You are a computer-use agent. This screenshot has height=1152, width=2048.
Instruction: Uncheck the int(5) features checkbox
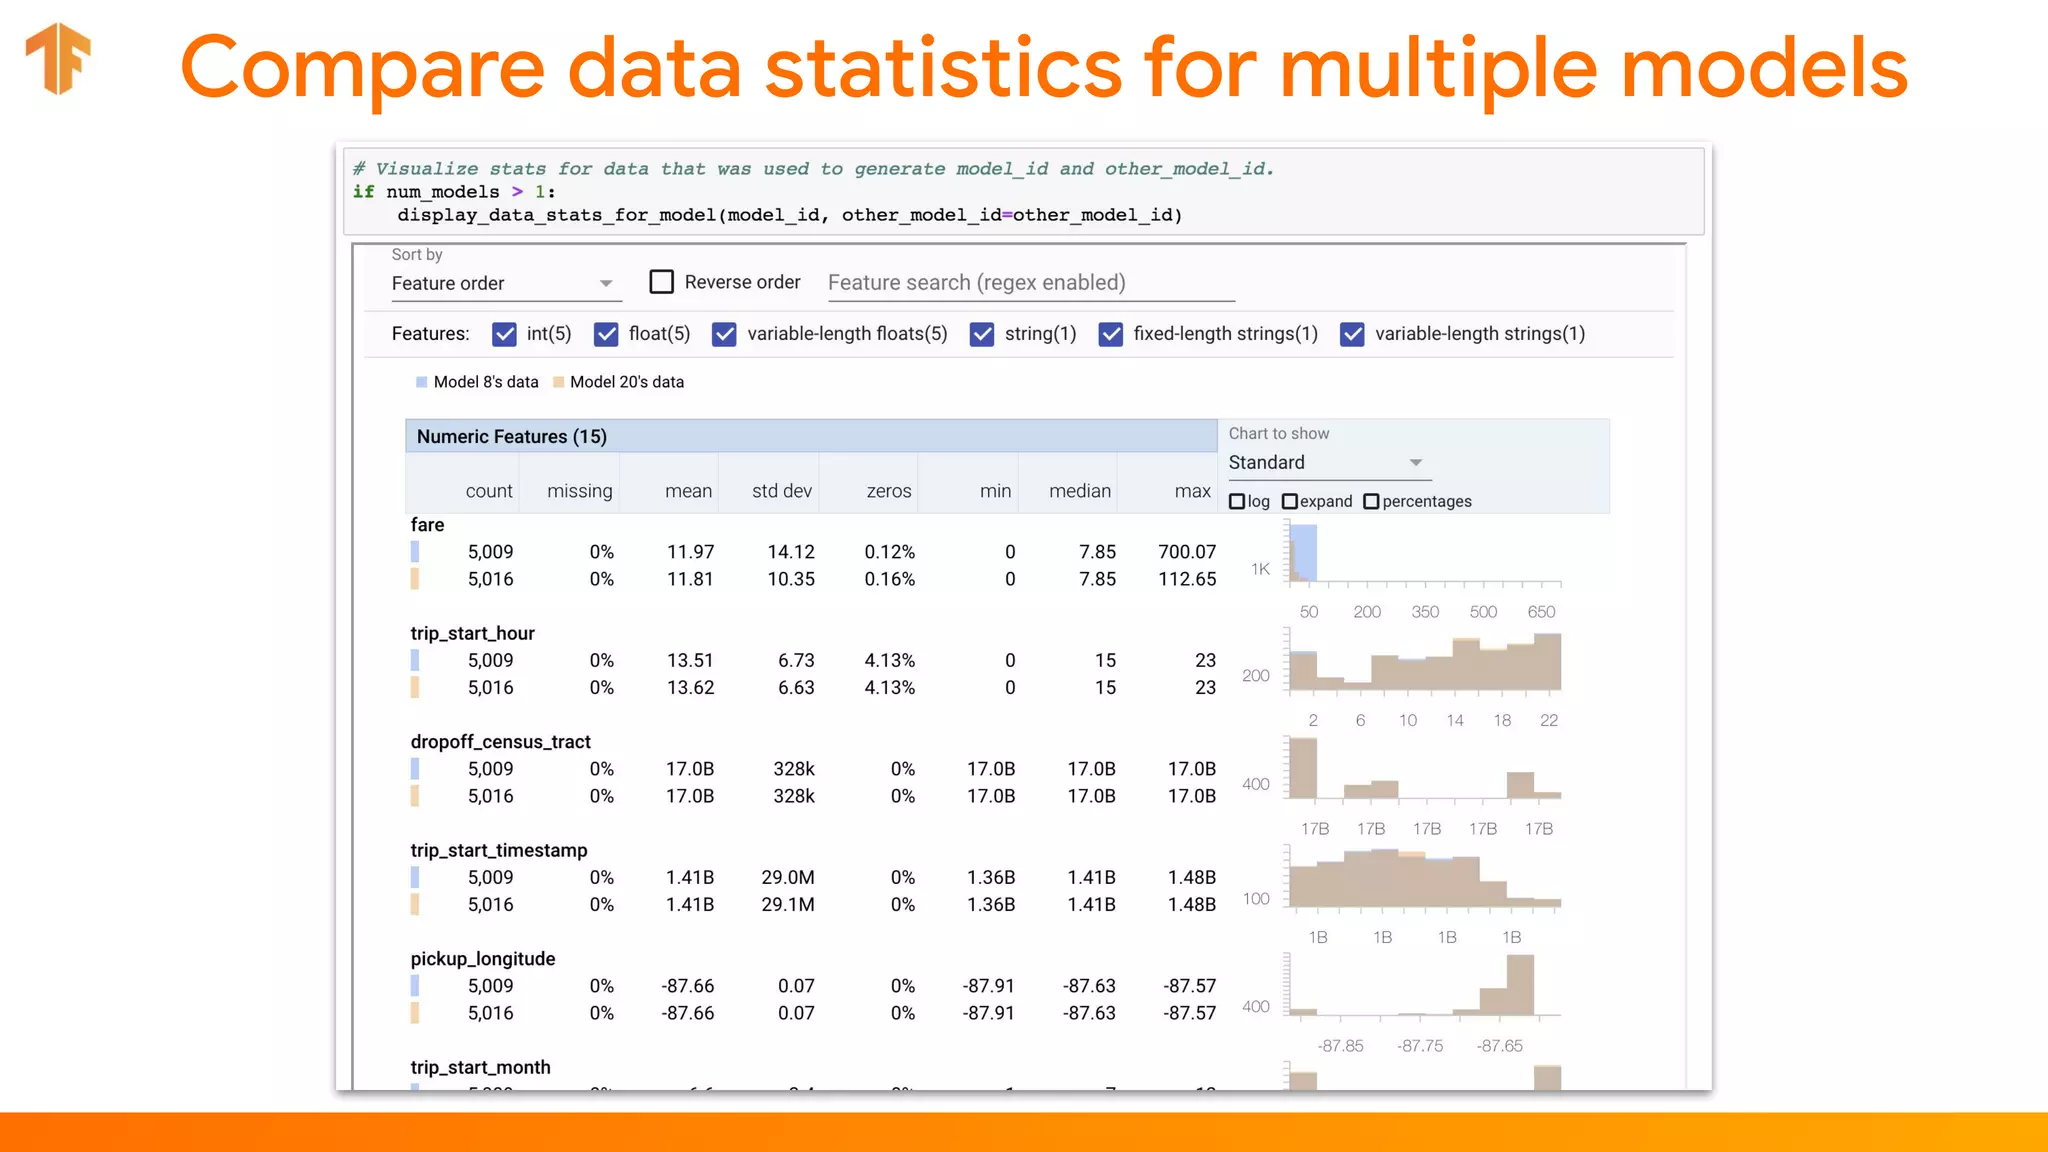point(505,334)
